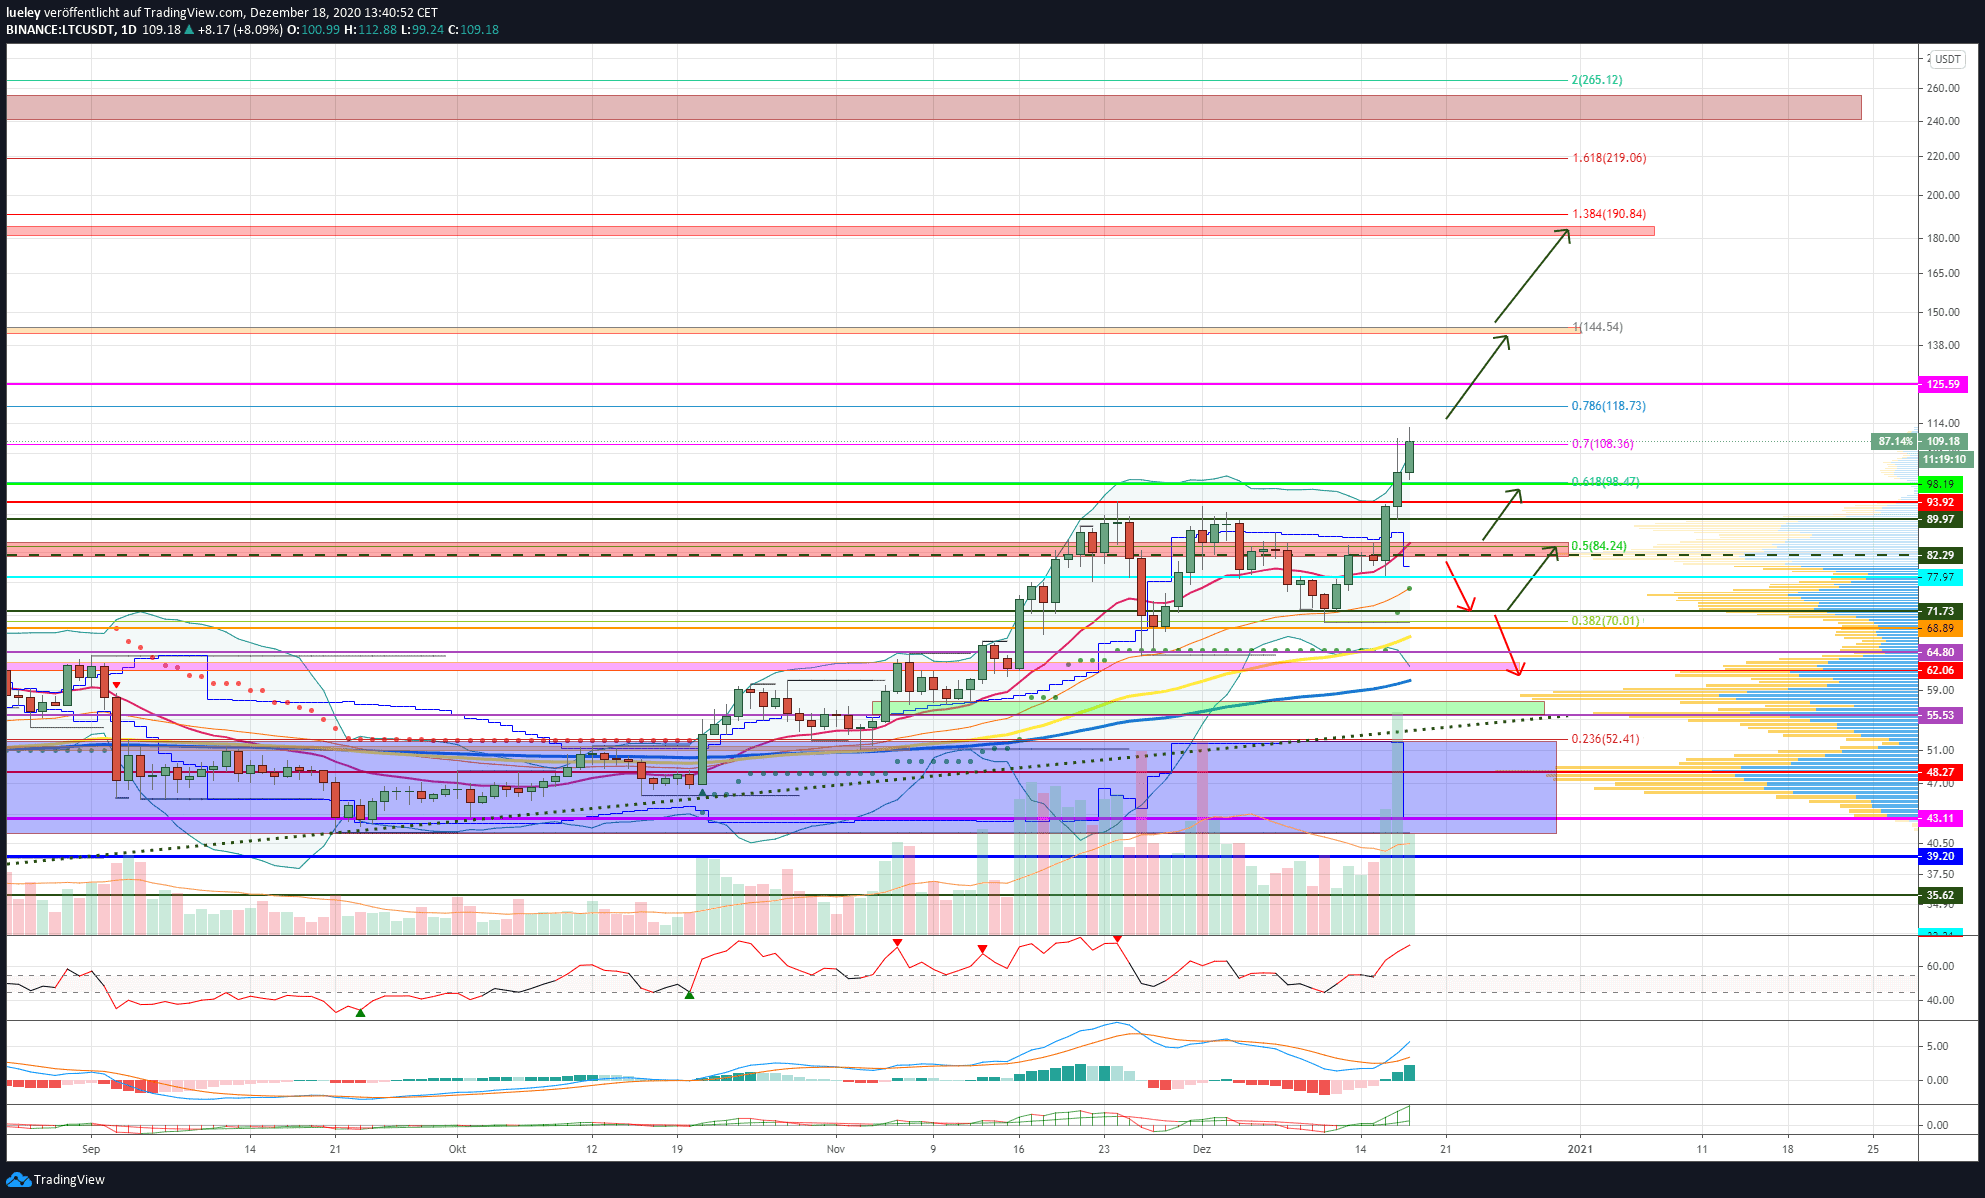Select the 125.59 magenta price label

pyautogui.click(x=1943, y=384)
